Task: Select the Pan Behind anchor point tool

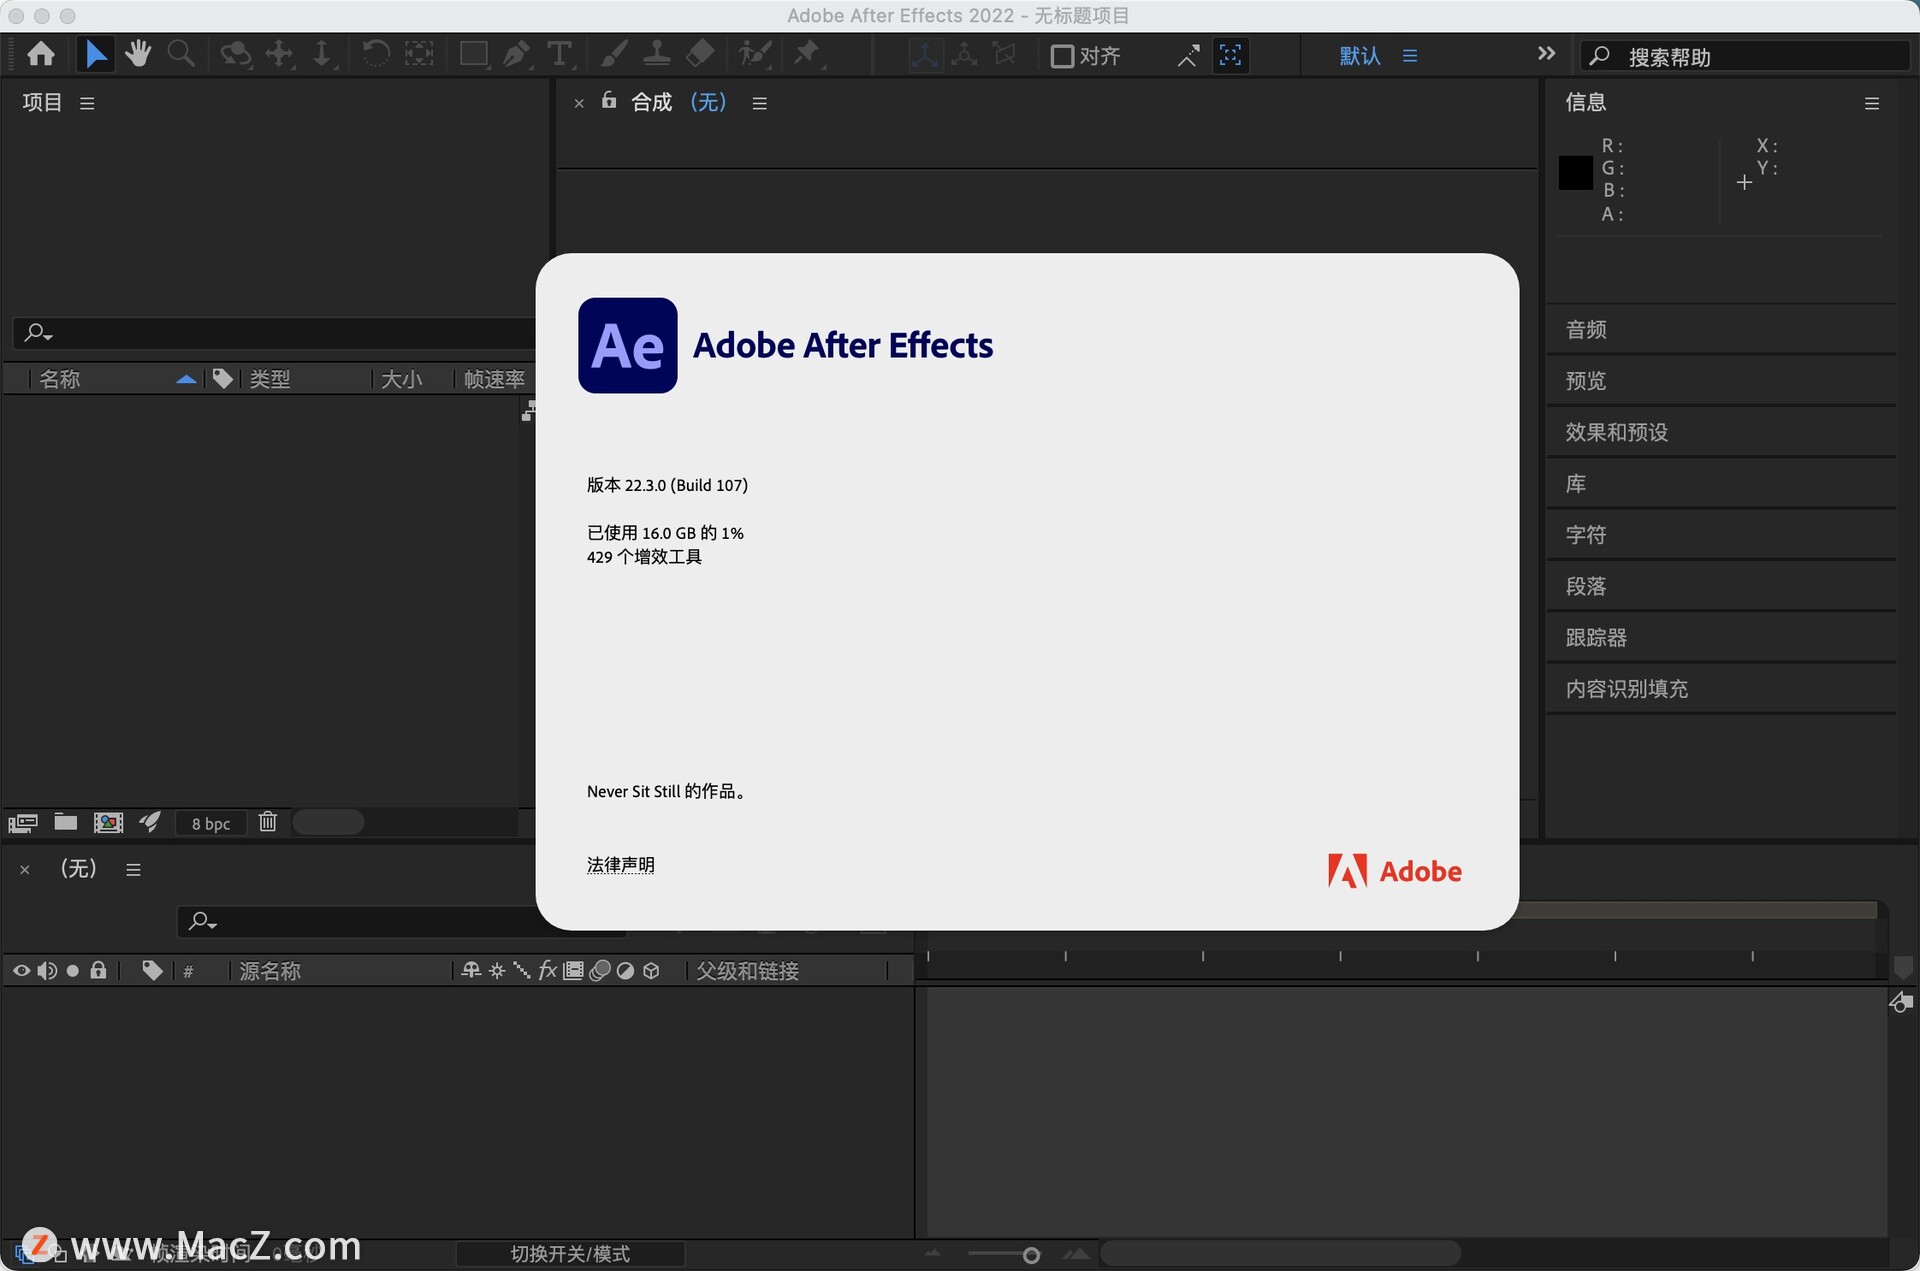Action: 419,54
